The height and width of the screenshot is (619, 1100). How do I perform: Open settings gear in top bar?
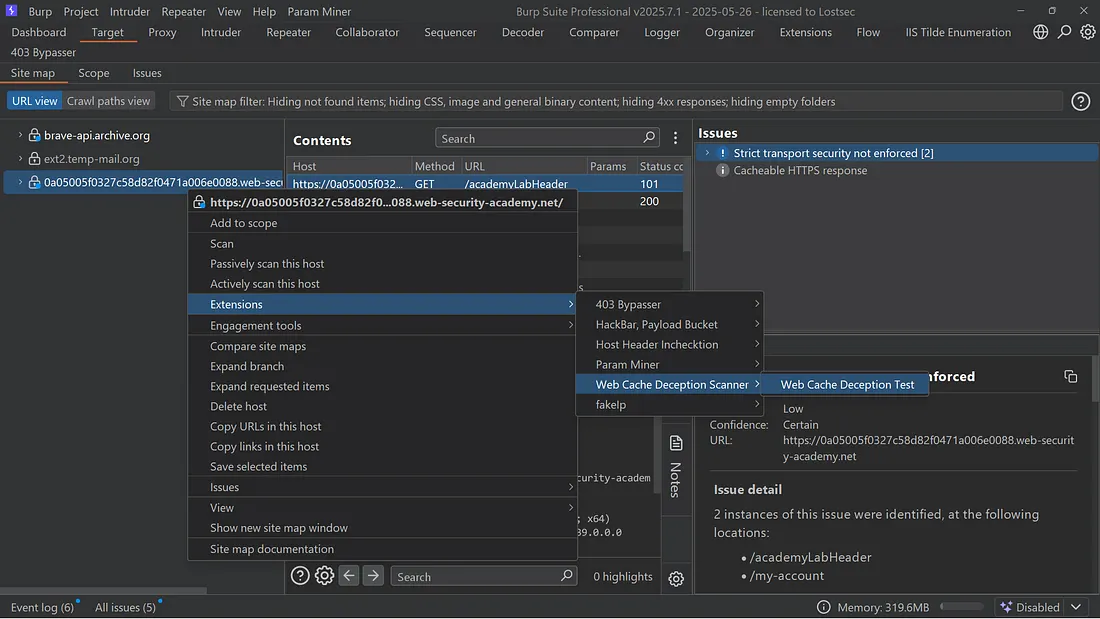[1087, 32]
